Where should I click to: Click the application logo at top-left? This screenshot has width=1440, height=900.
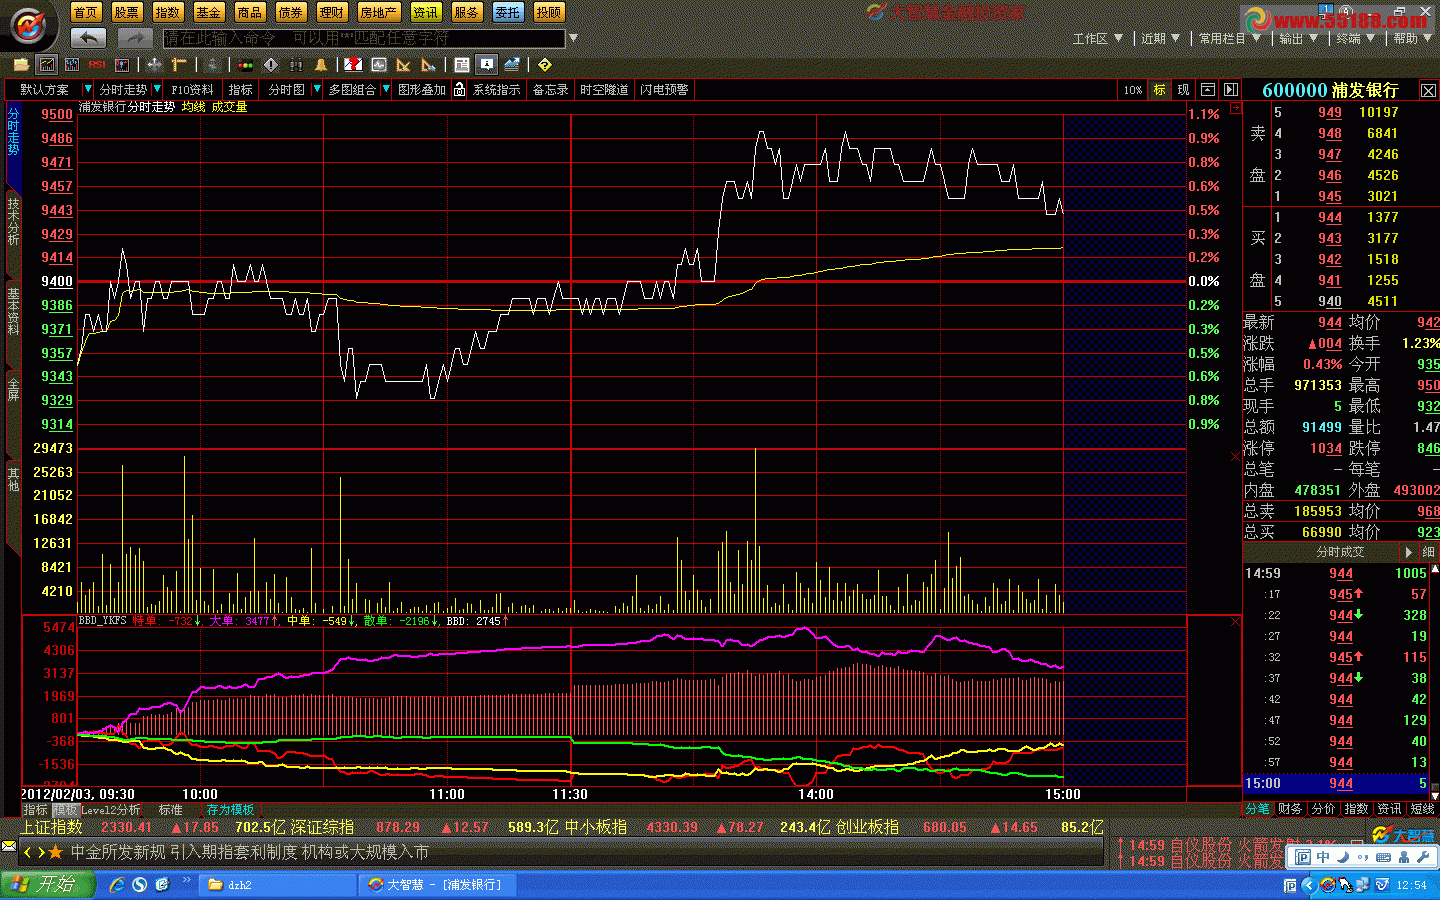point(30,24)
